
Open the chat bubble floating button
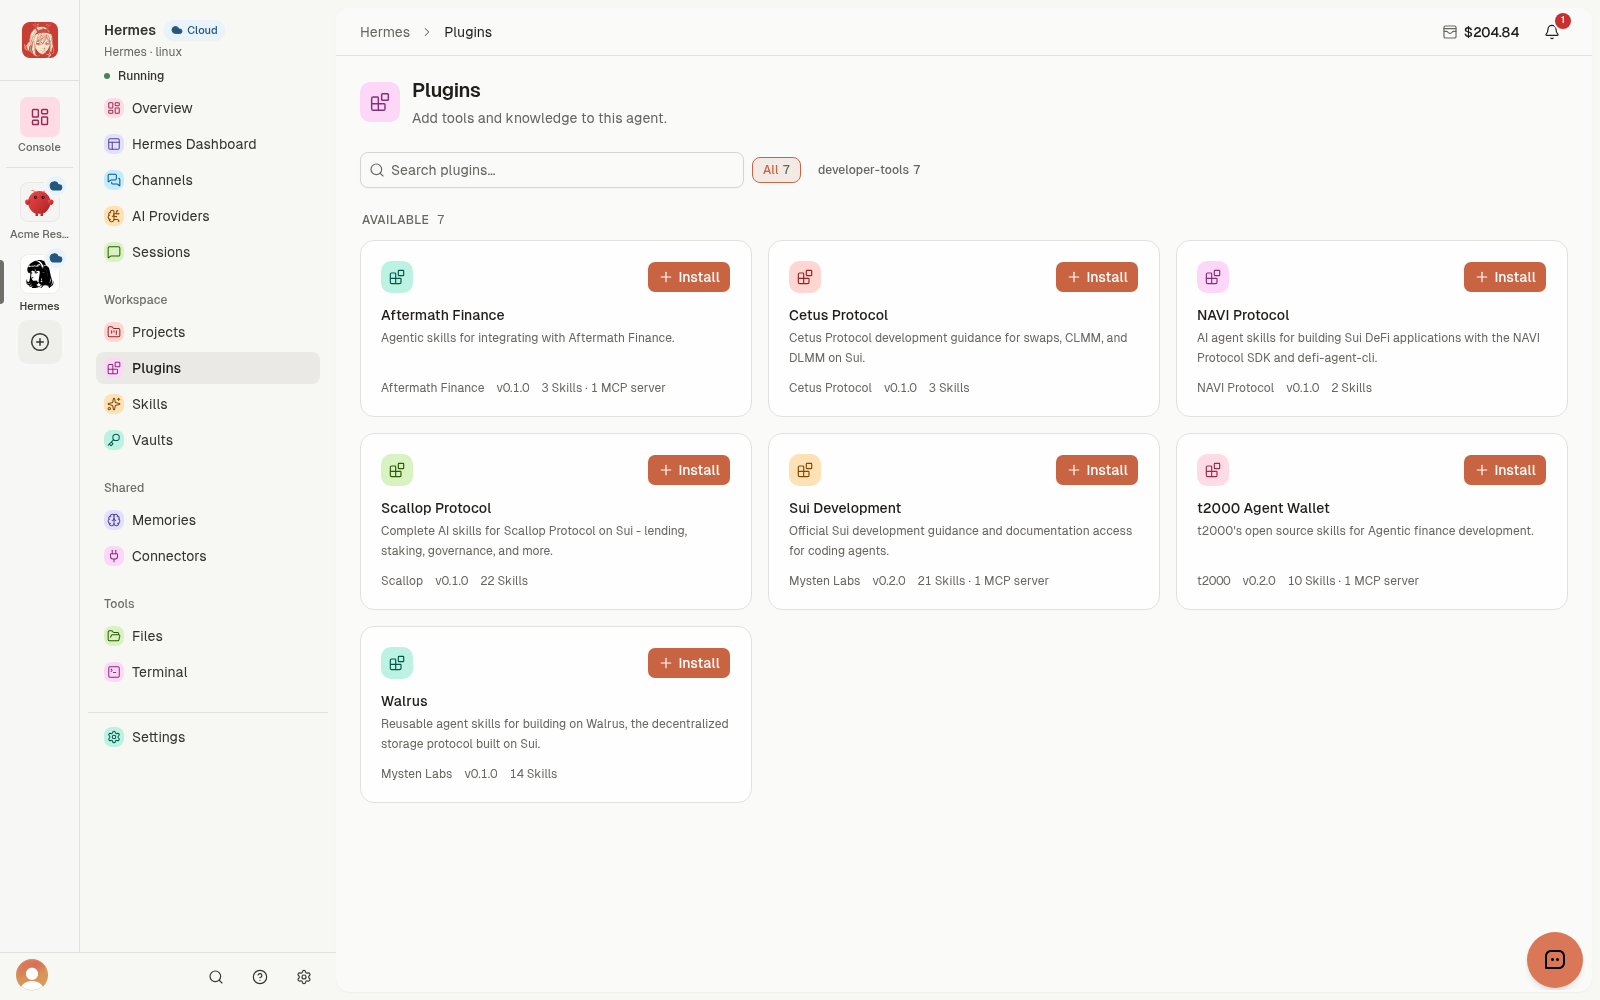pos(1555,960)
